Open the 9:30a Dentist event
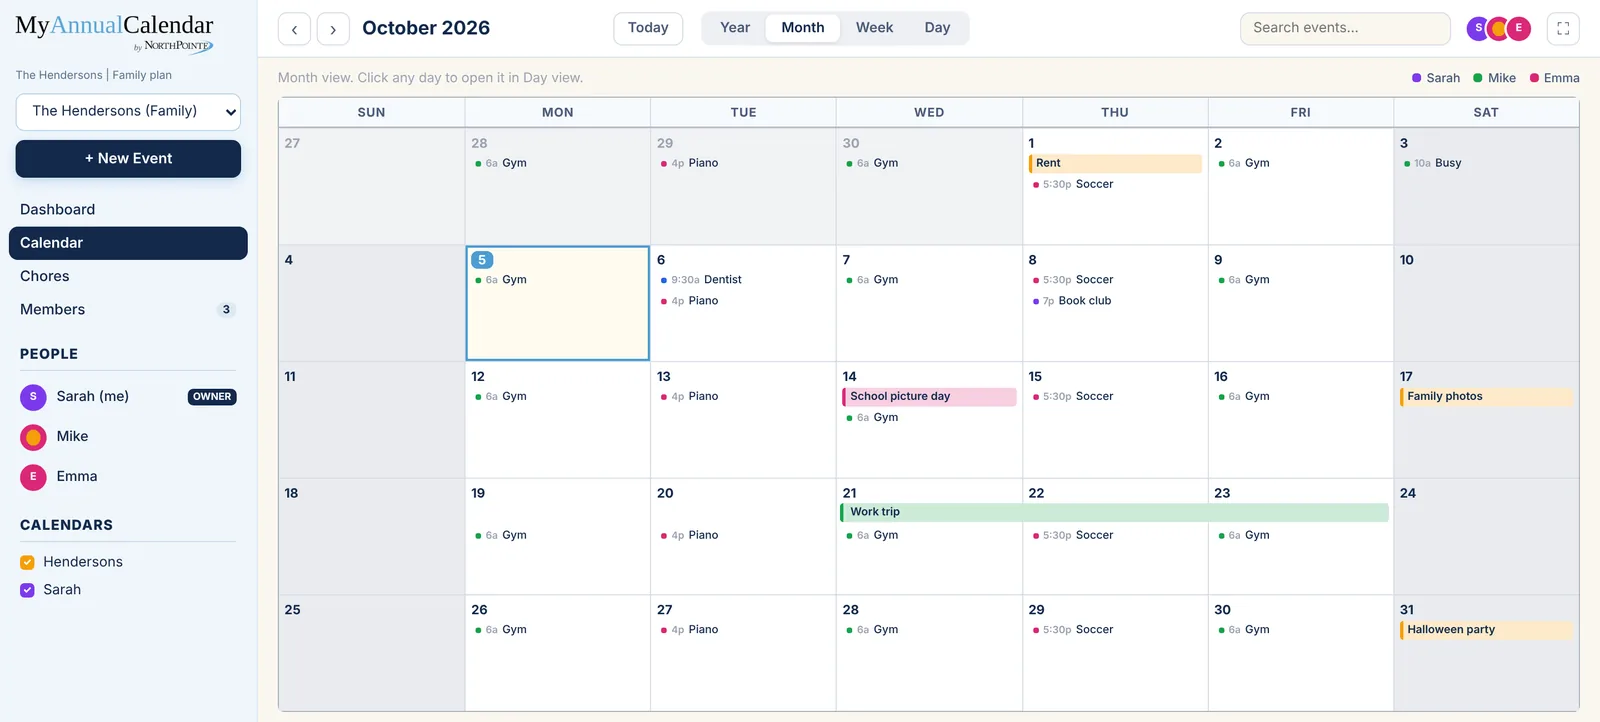 point(701,280)
